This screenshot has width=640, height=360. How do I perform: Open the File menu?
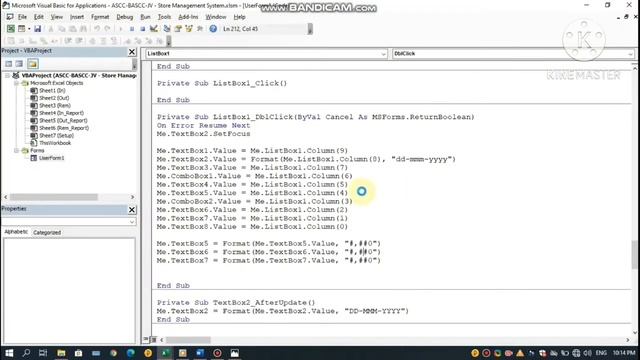pos(22,17)
